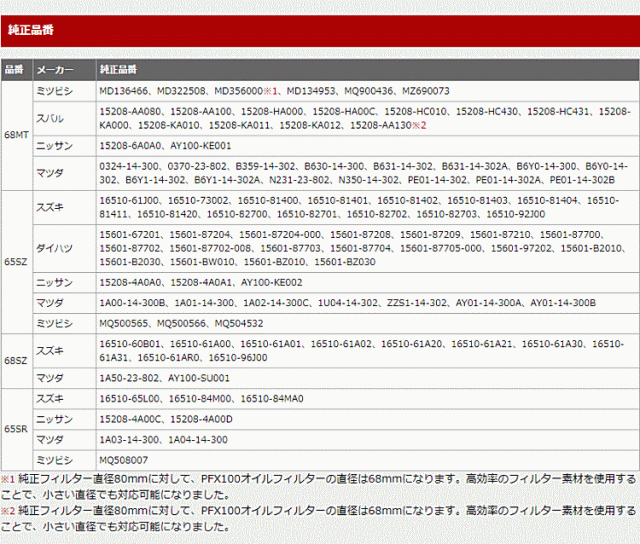Click the ※2 footnote about PFX100 filter diameter

318,519
